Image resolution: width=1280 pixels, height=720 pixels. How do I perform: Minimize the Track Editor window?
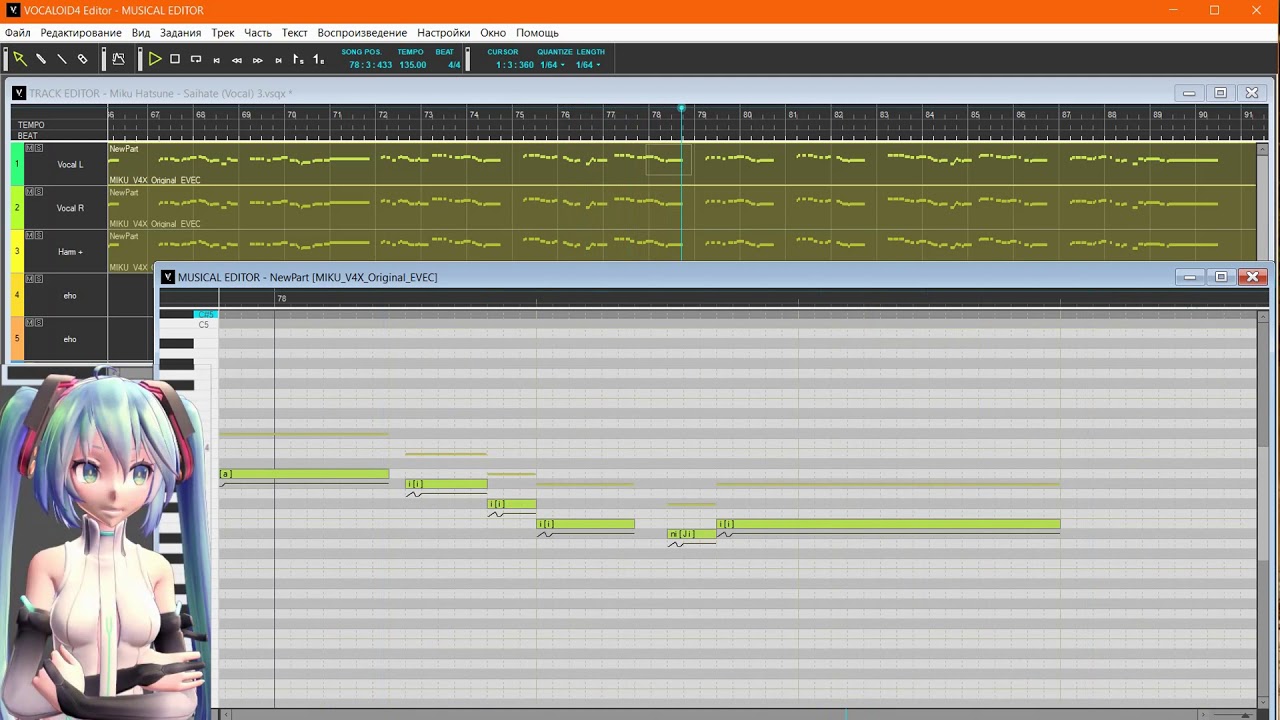pos(1189,93)
